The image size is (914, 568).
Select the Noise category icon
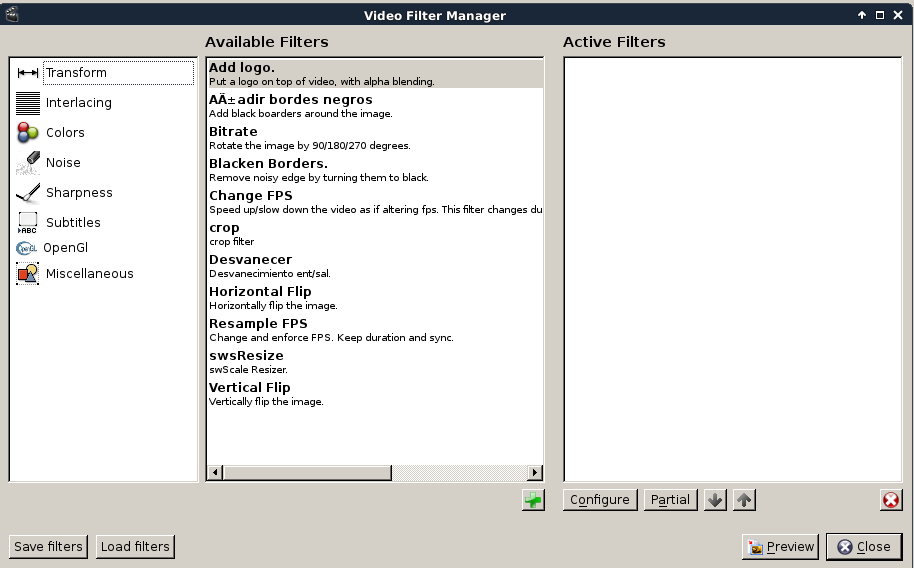pos(27,163)
